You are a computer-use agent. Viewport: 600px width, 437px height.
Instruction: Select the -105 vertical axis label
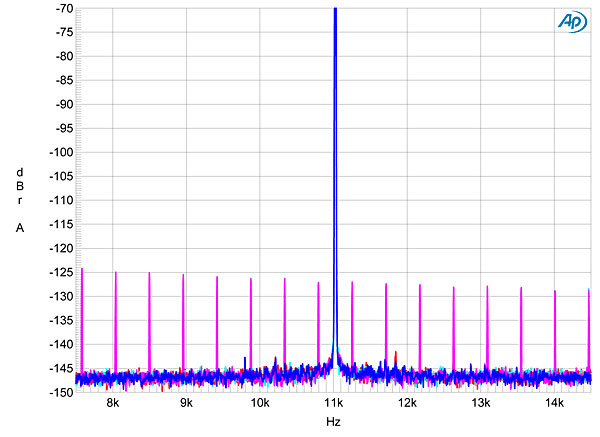pos(61,176)
